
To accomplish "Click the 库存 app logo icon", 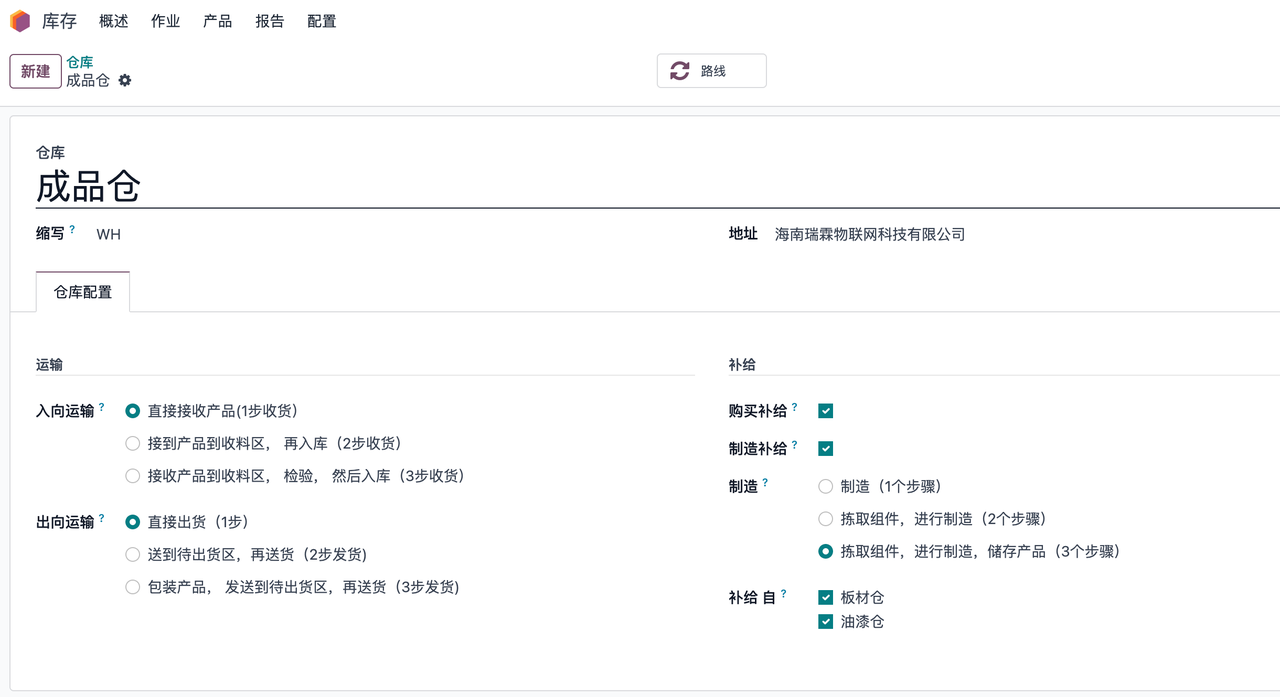I will click(20, 21).
